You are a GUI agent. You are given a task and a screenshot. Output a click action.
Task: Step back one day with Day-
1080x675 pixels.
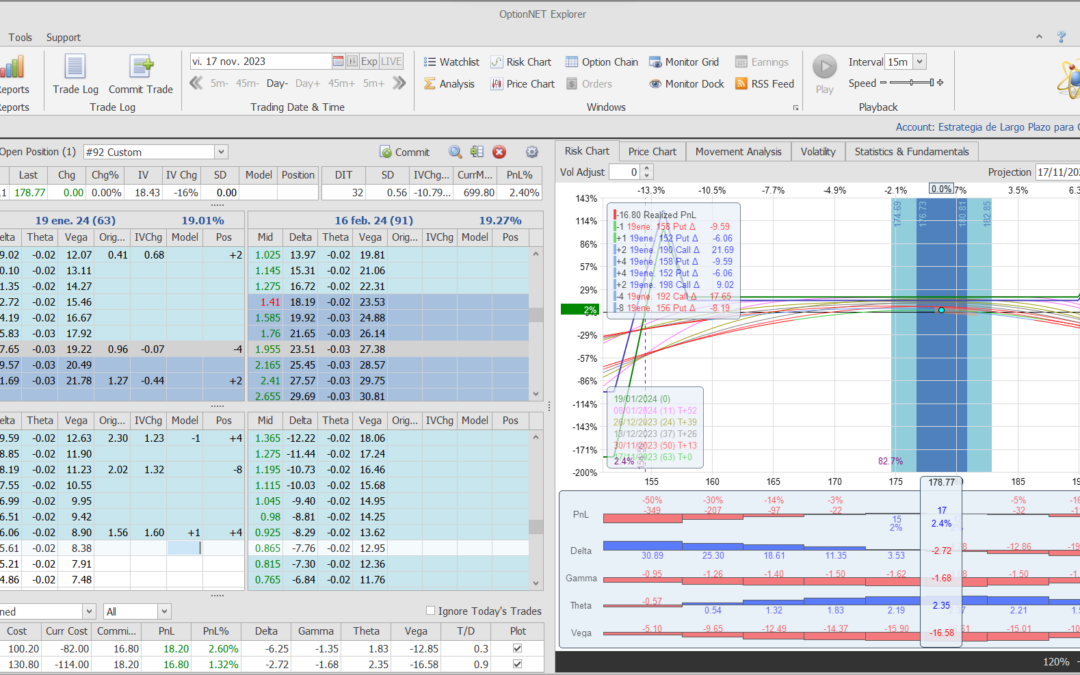click(x=276, y=84)
